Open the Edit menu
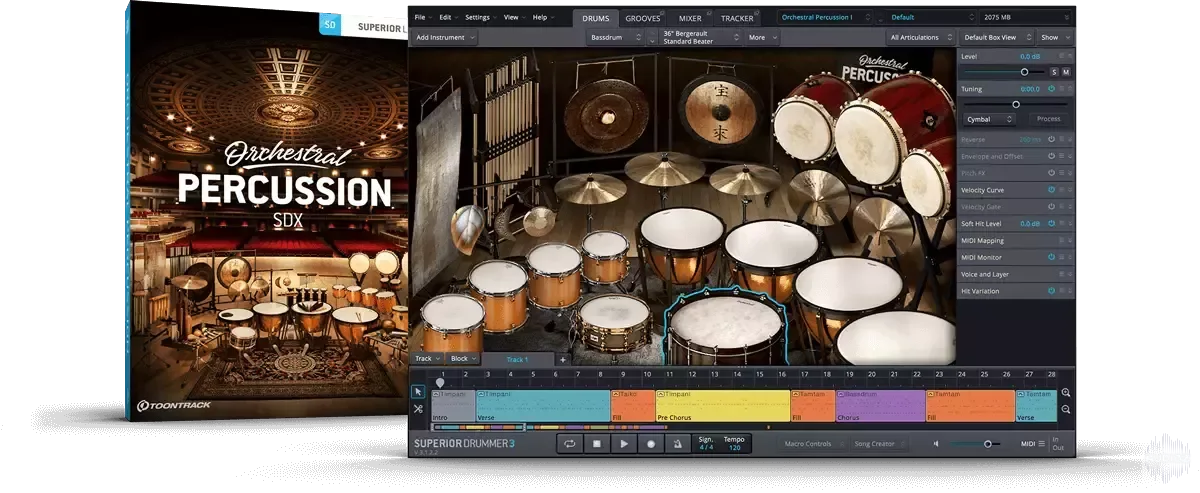The height and width of the screenshot is (493, 1200). click(448, 17)
